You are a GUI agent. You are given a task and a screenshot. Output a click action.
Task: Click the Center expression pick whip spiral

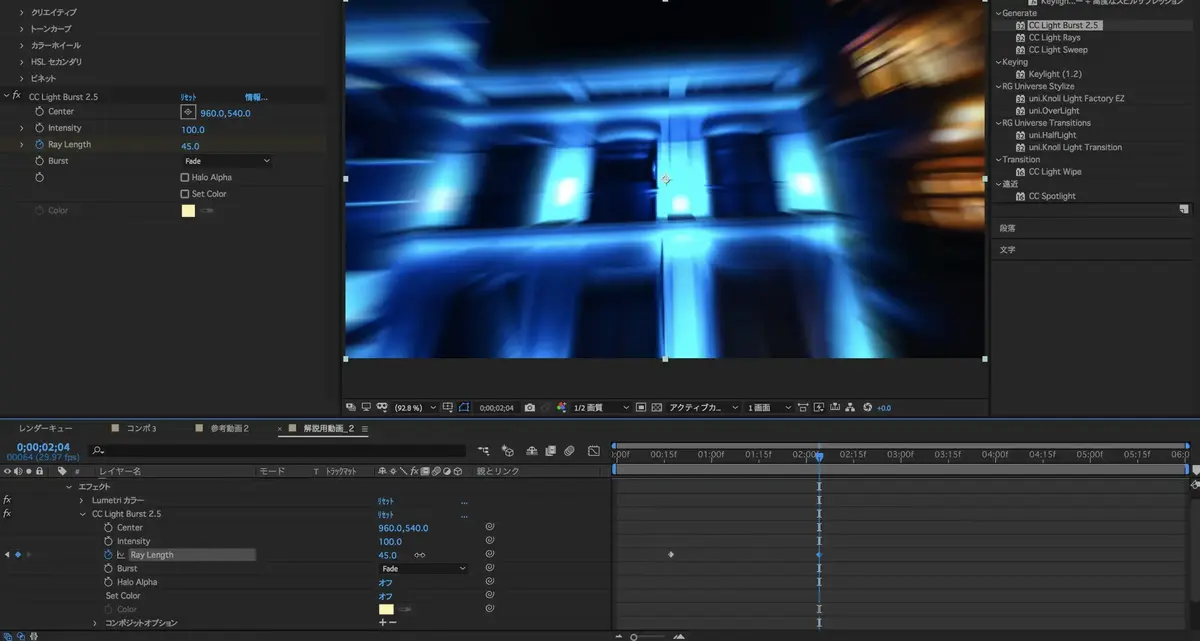(x=490, y=527)
